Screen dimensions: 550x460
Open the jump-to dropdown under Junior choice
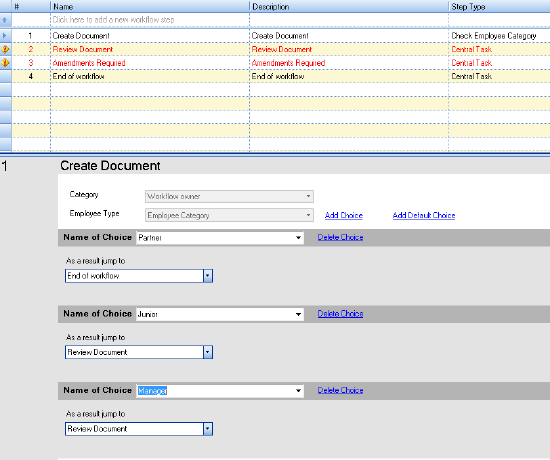click(139, 352)
